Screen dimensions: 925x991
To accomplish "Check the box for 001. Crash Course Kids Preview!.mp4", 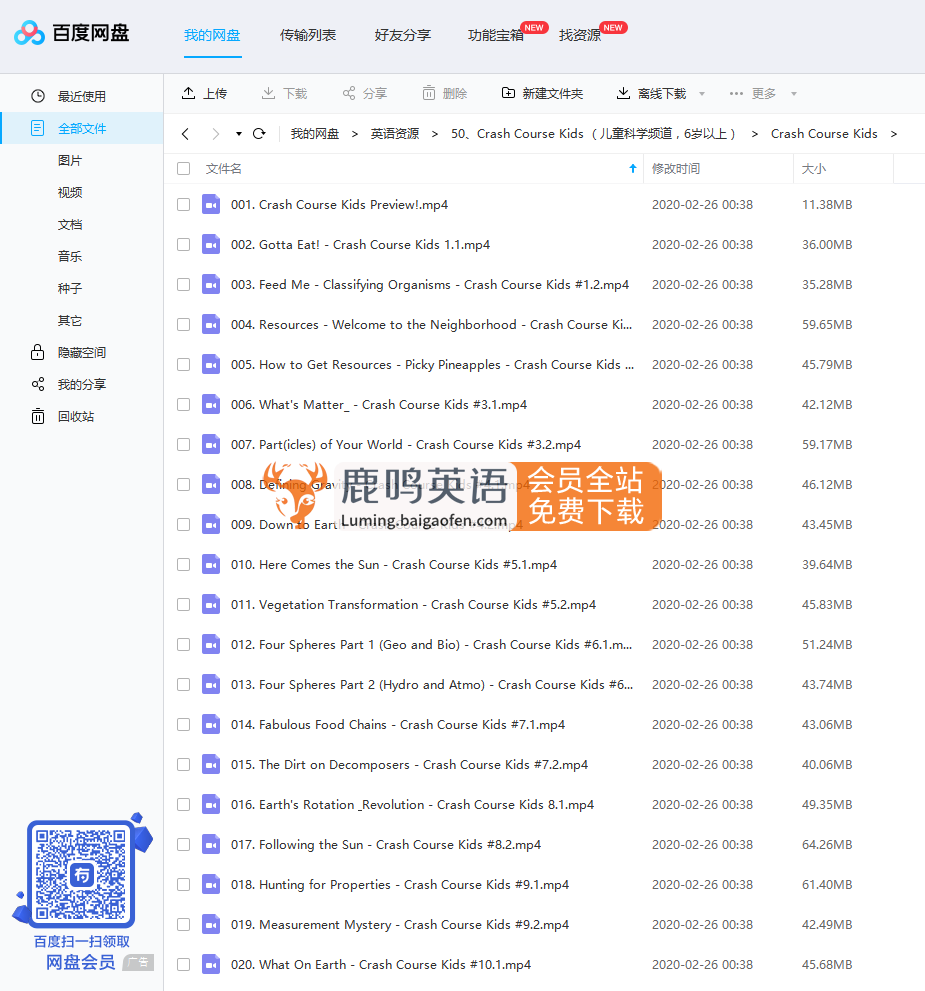I will 183,205.
